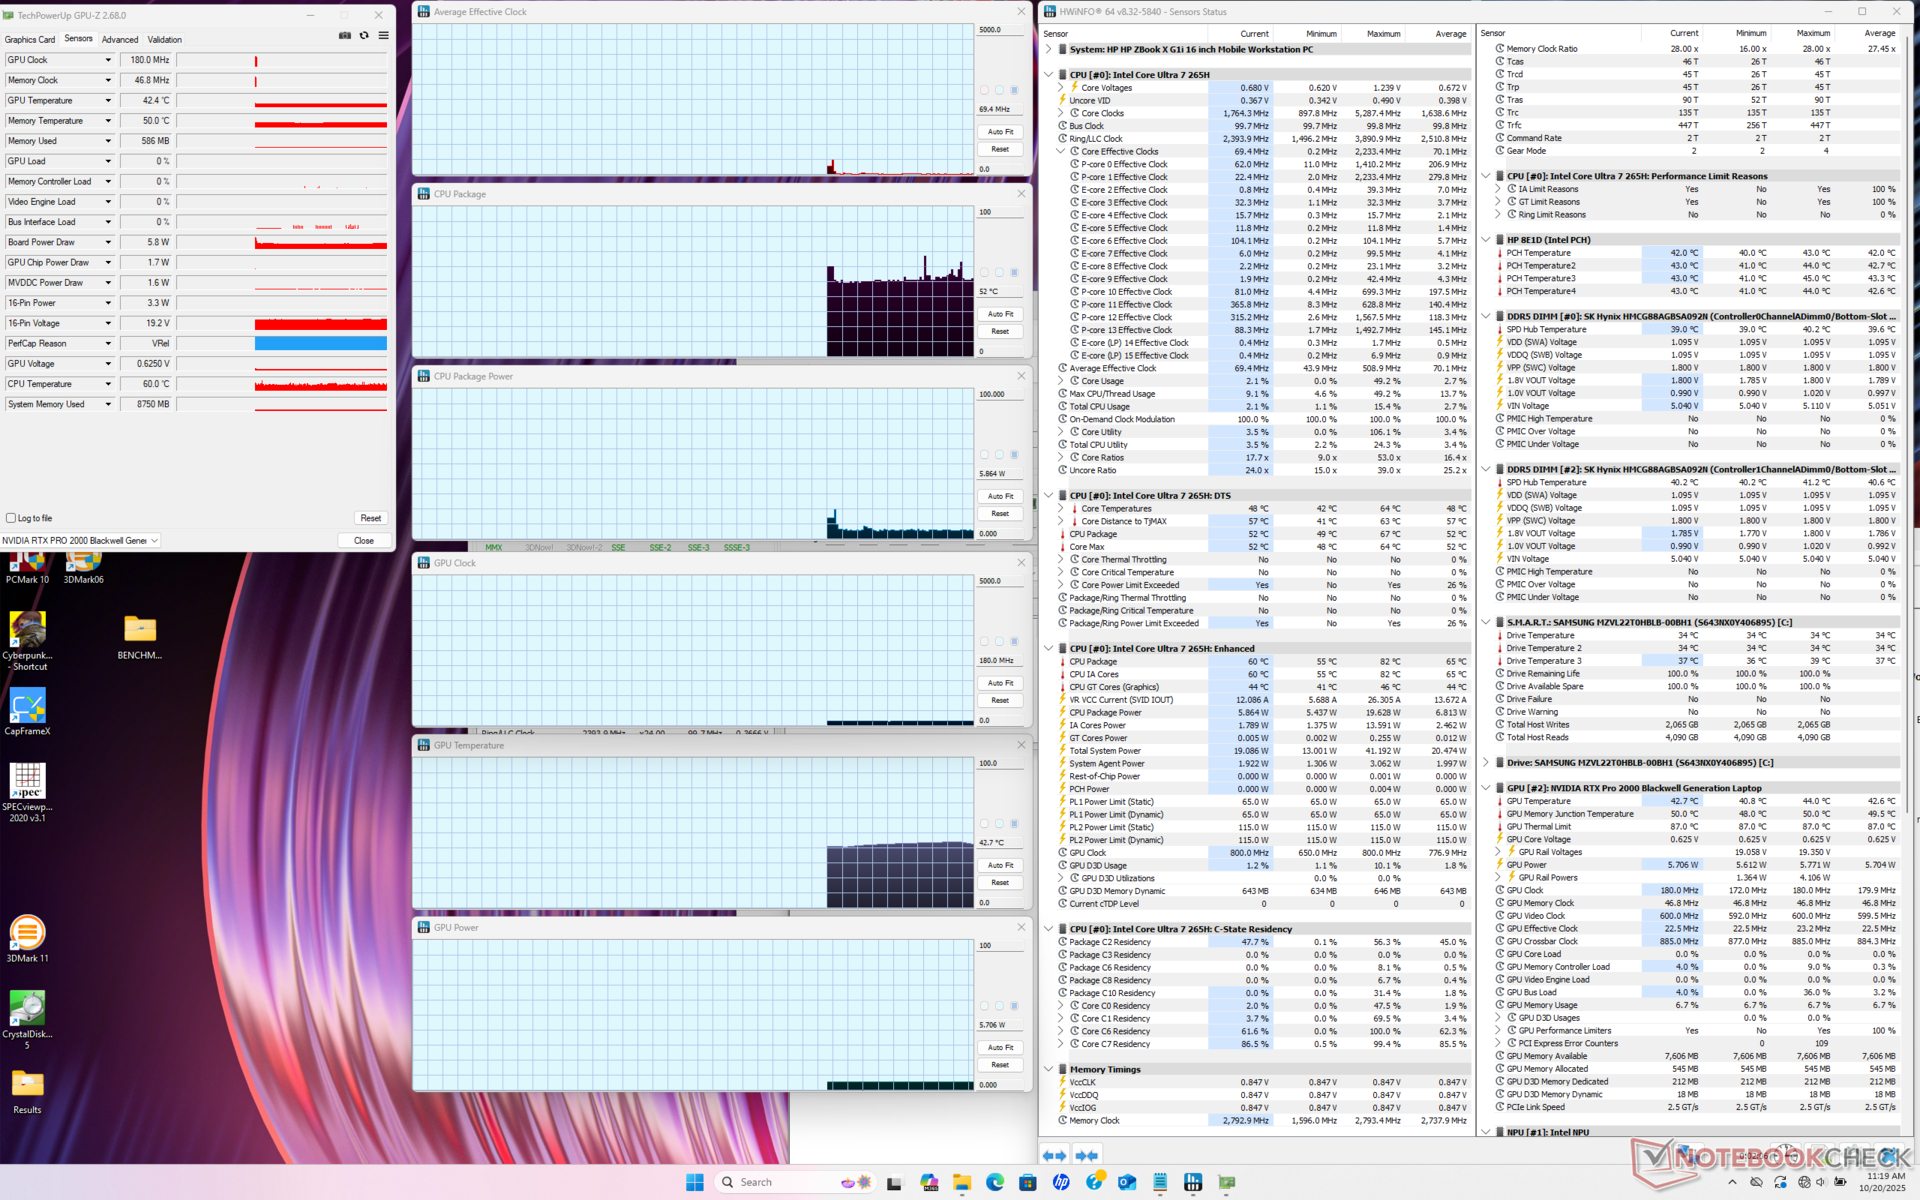This screenshot has height=1200, width=1920.
Task: Enable the Log to file checkbox
Action: [11, 518]
